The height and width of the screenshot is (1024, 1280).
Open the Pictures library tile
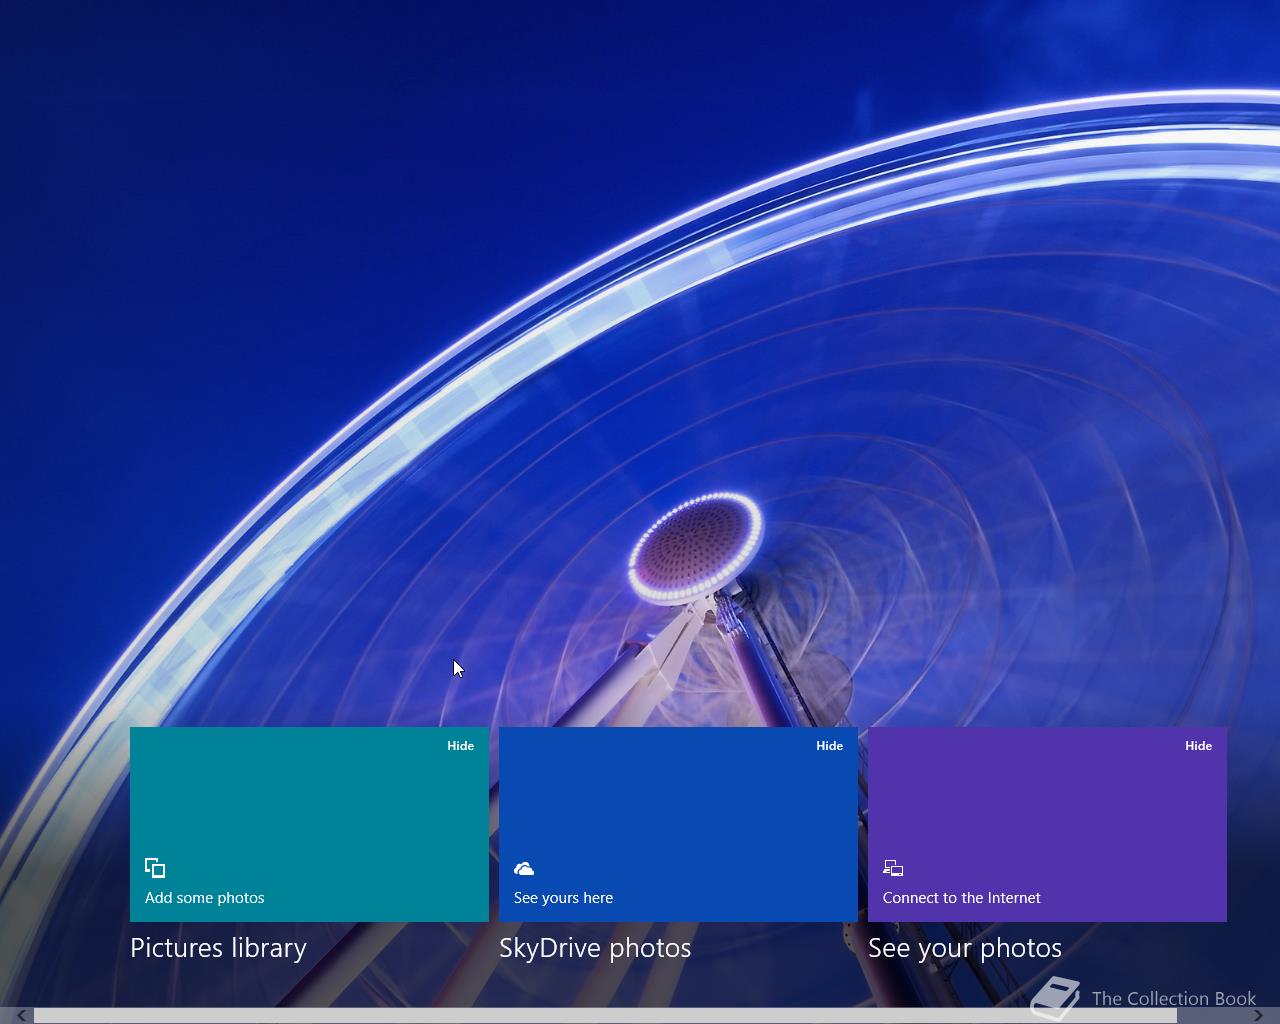(309, 824)
